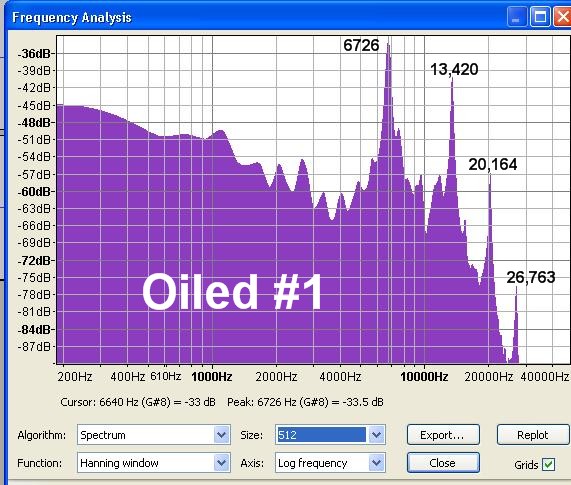Click the Log frequency axis combo text
The height and width of the screenshot is (485, 571).
click(x=312, y=463)
